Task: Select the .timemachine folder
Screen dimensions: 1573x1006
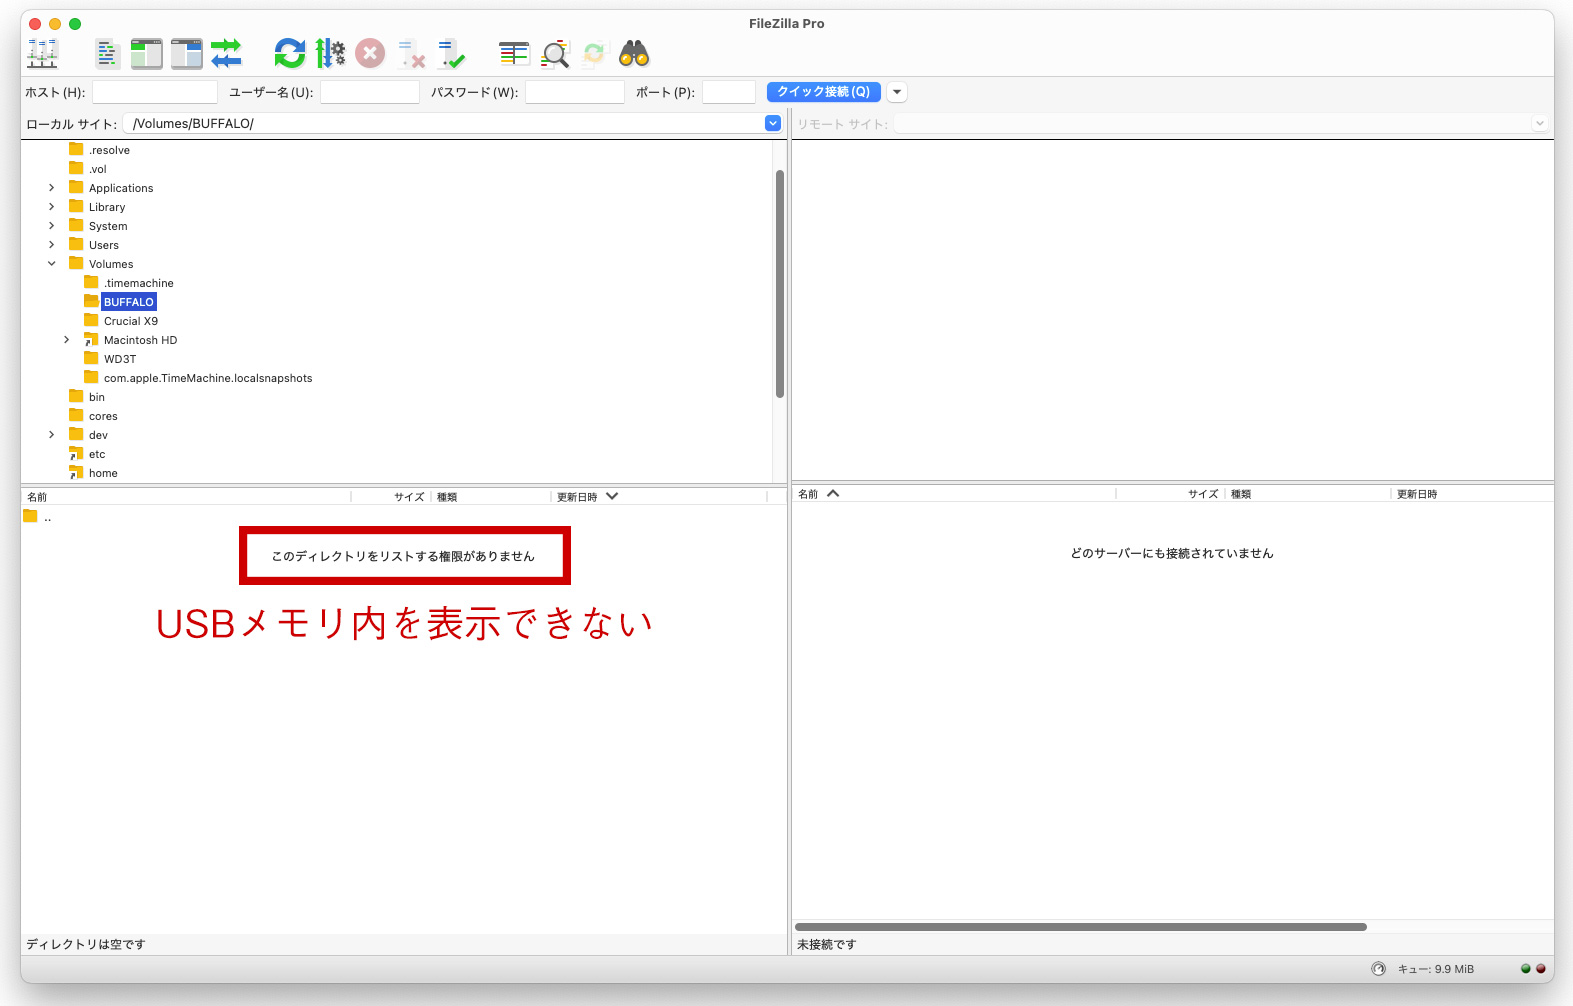Action: pos(139,283)
